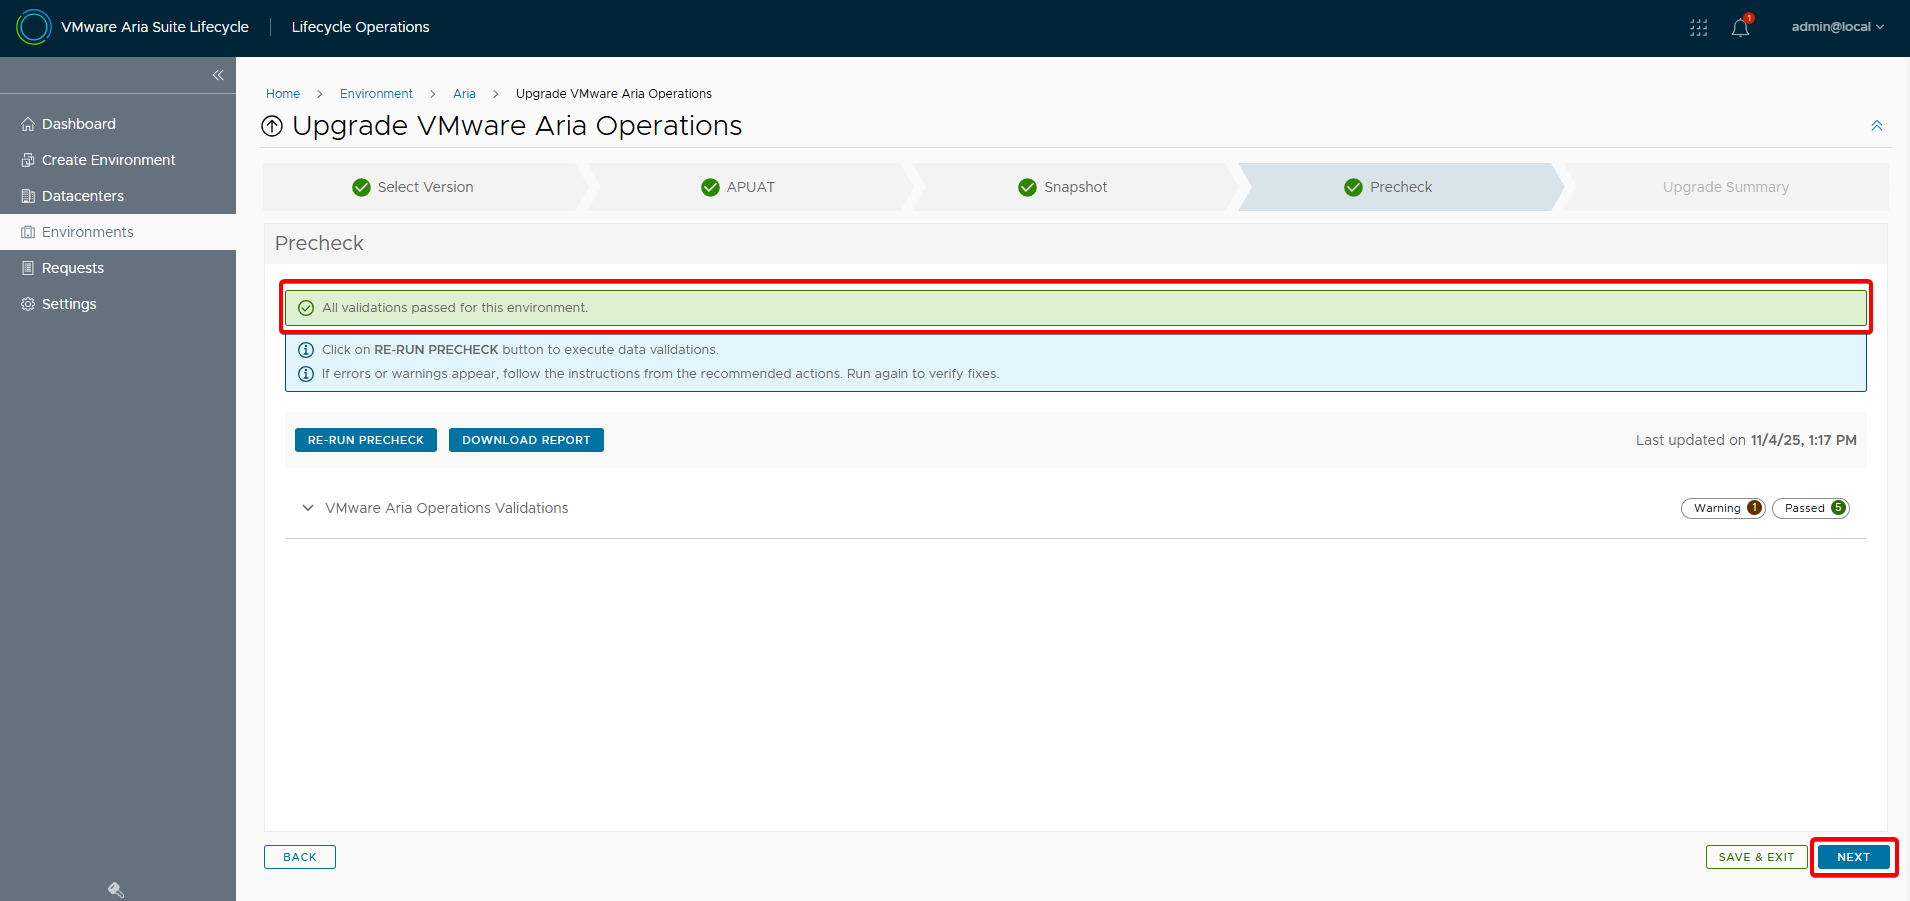Go to Datacenters in the sidebar
1910x901 pixels.
coord(83,196)
